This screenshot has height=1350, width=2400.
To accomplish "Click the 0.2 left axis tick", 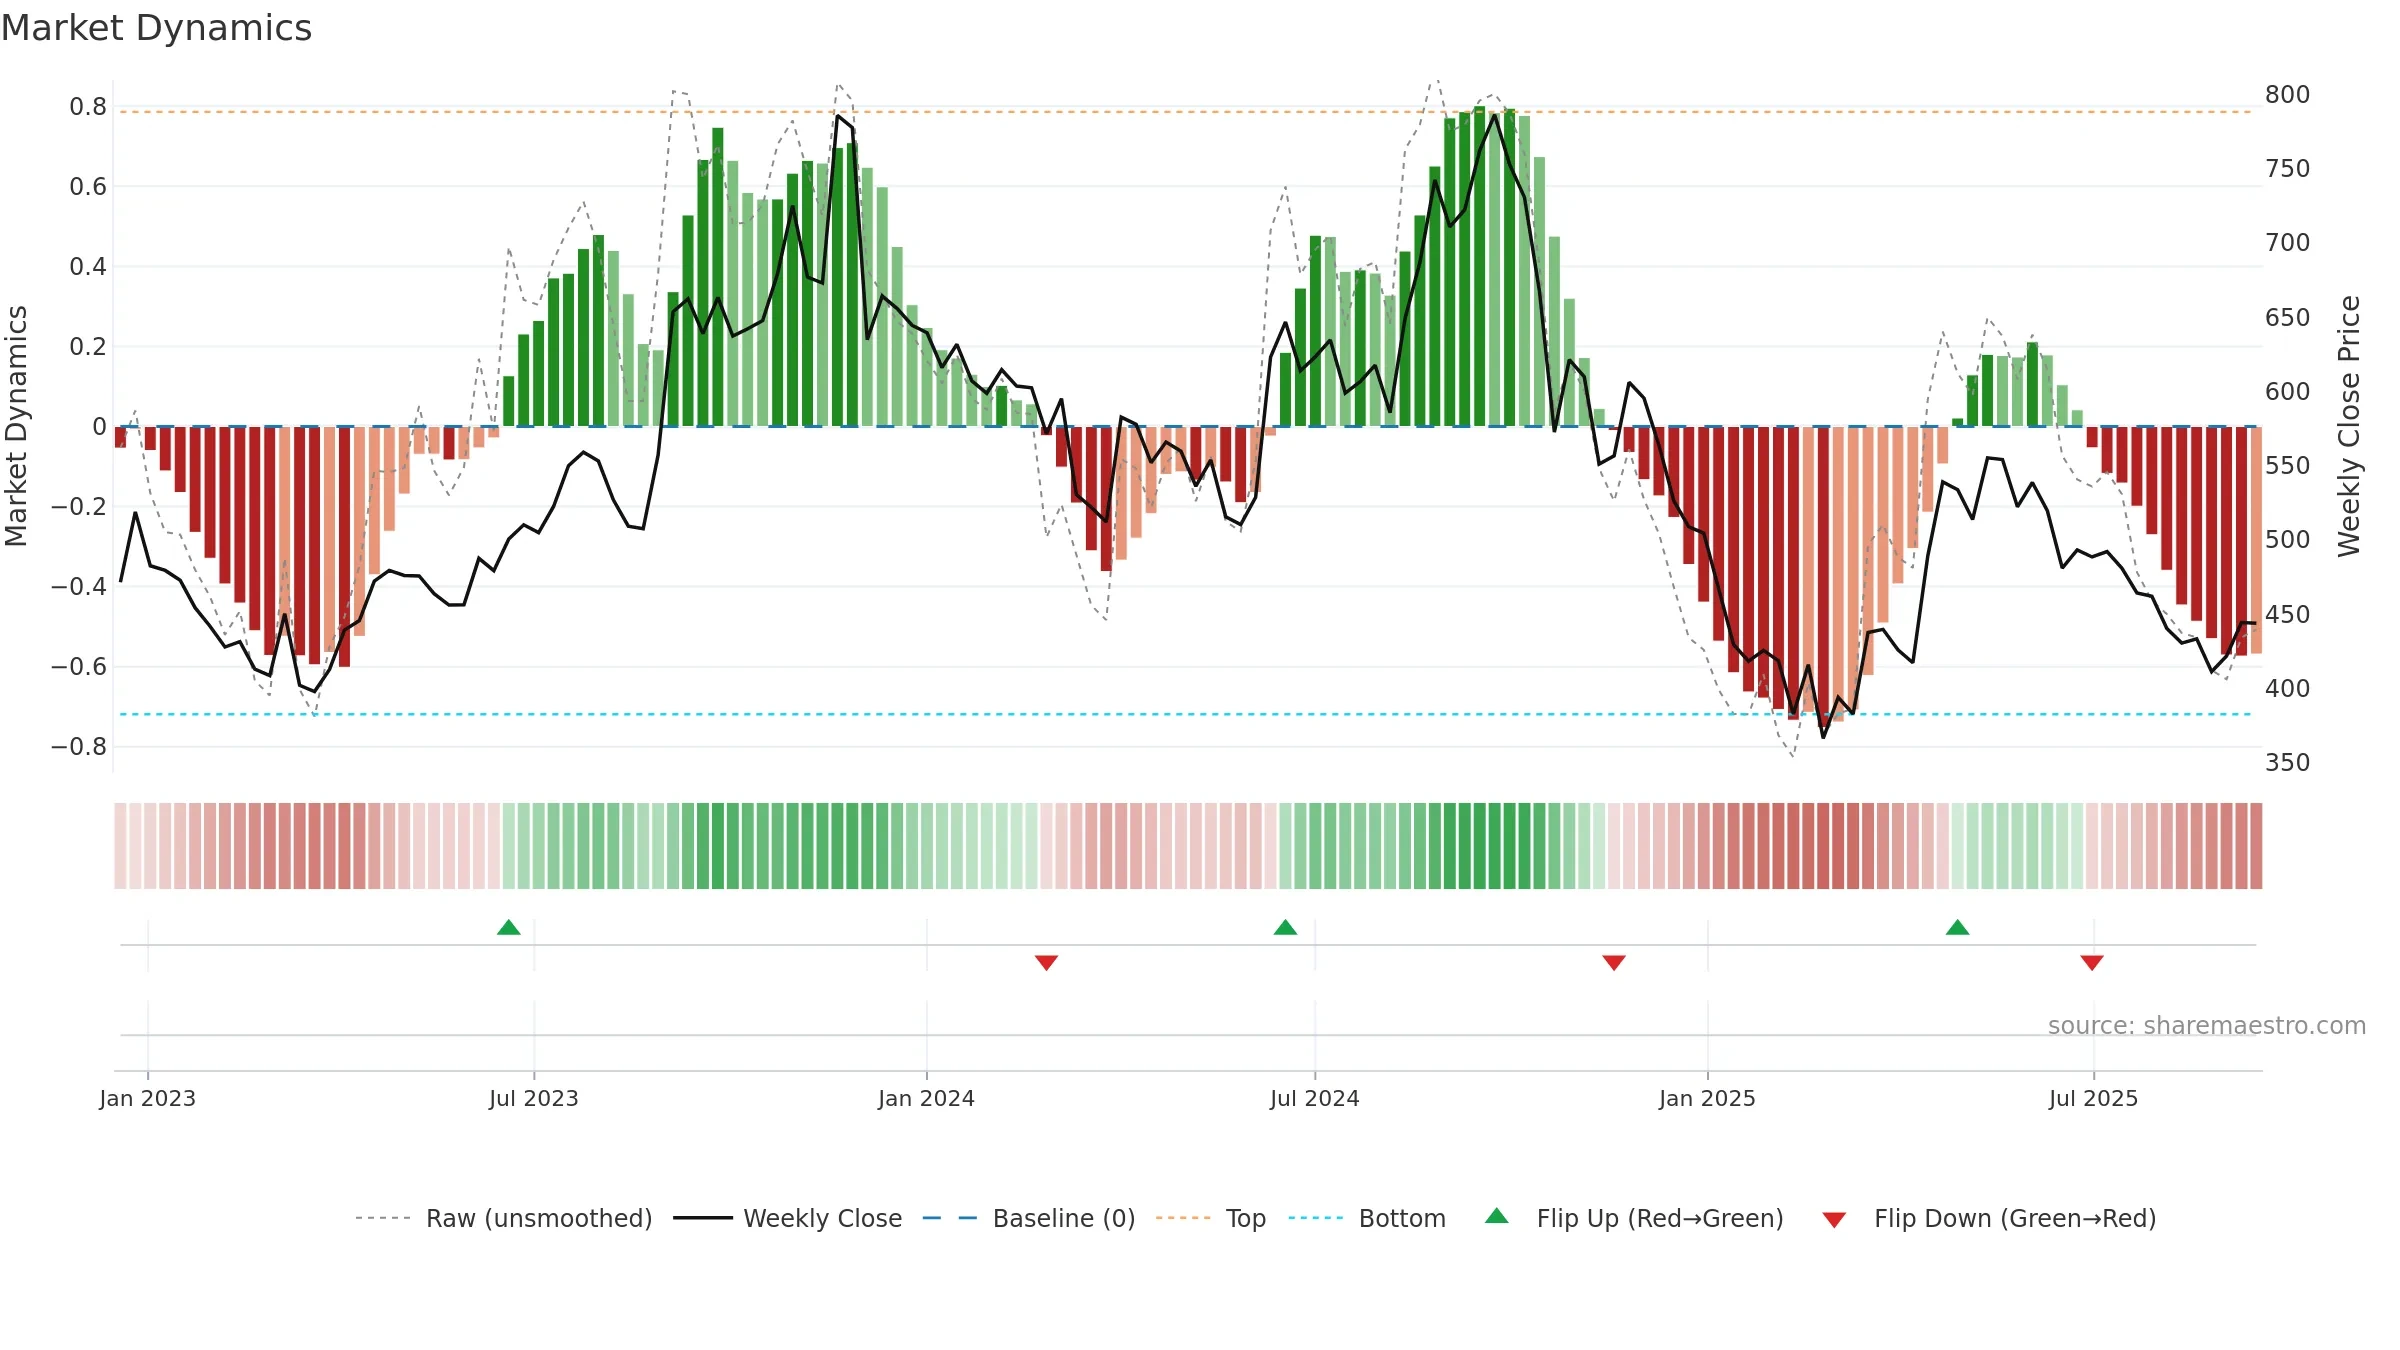I will pyautogui.click(x=88, y=346).
